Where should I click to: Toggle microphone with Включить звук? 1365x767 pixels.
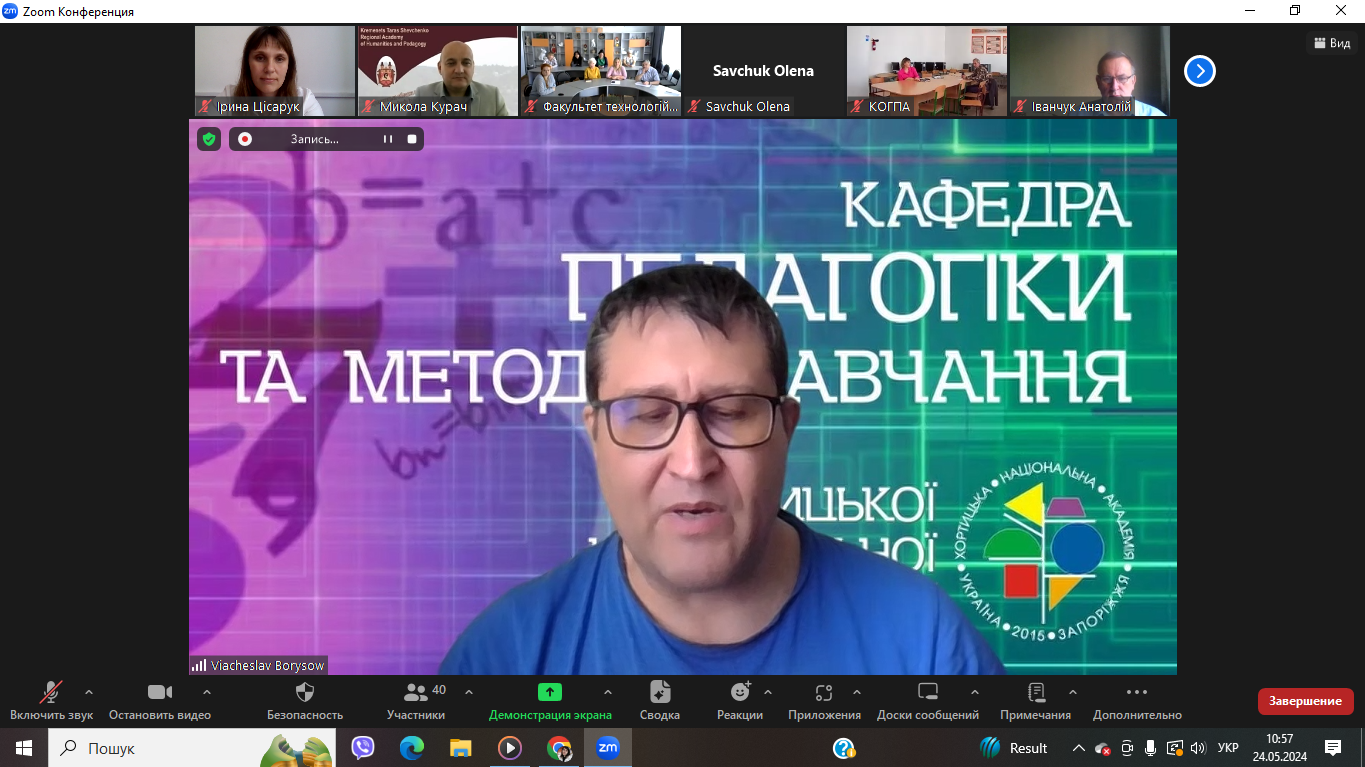pos(51,692)
